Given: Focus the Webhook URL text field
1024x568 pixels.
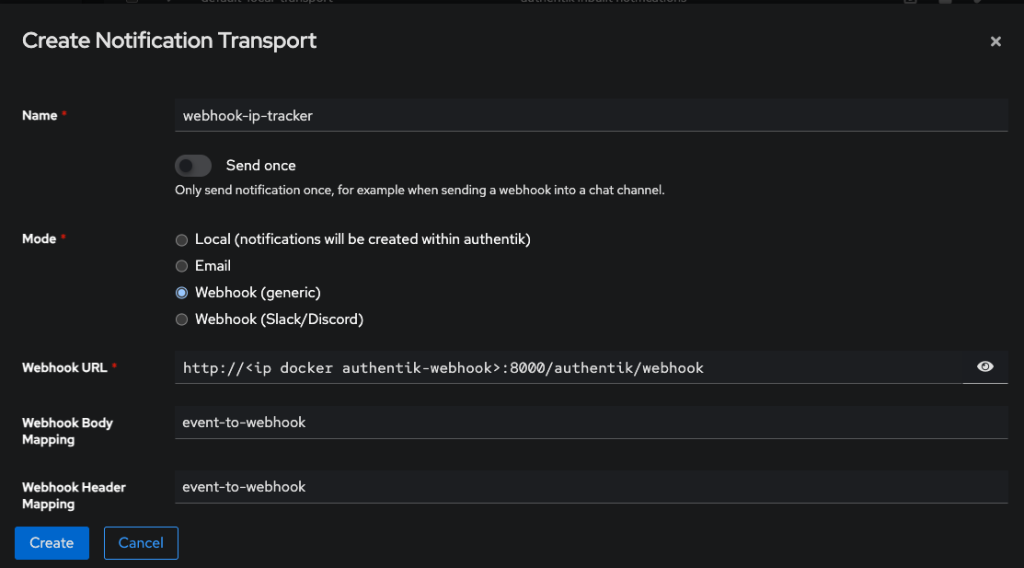Looking at the screenshot, I should tap(568, 367).
